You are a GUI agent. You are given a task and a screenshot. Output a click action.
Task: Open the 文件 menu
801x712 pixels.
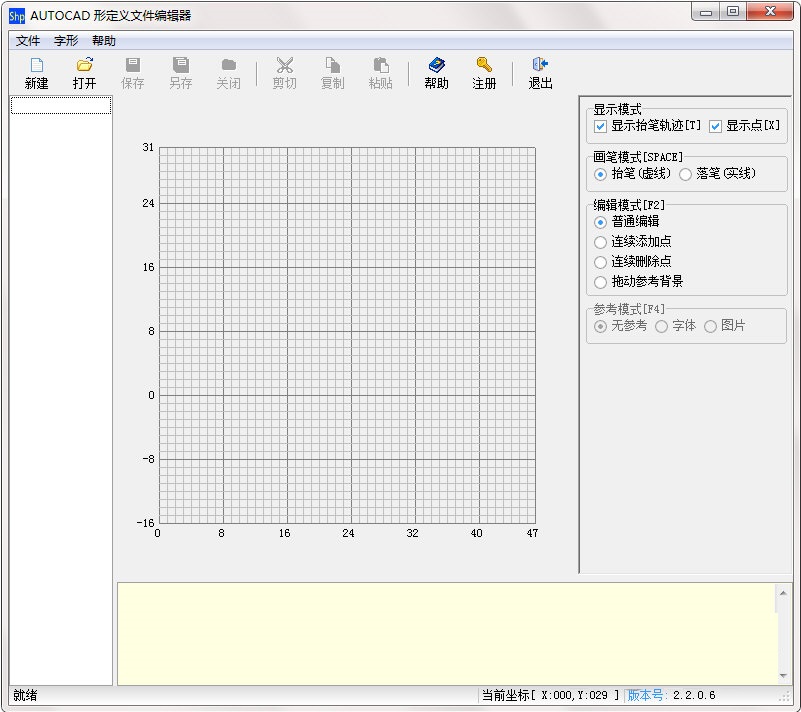(28, 41)
